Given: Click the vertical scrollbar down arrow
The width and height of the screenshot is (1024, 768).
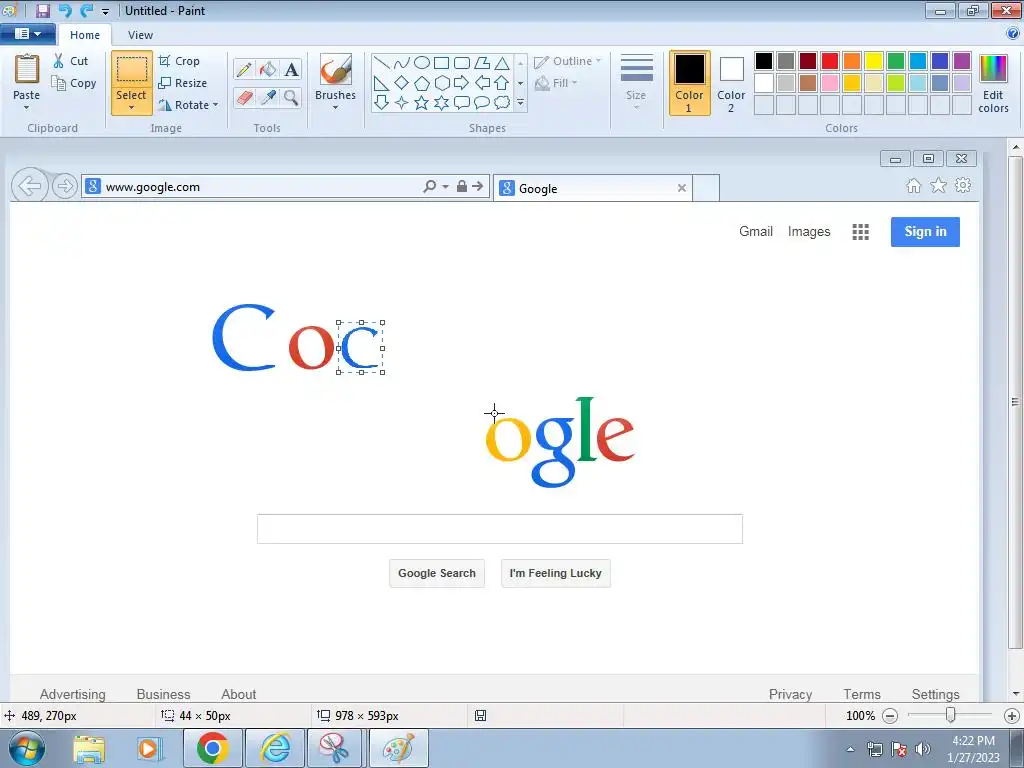Looking at the screenshot, I should coord(1016,694).
